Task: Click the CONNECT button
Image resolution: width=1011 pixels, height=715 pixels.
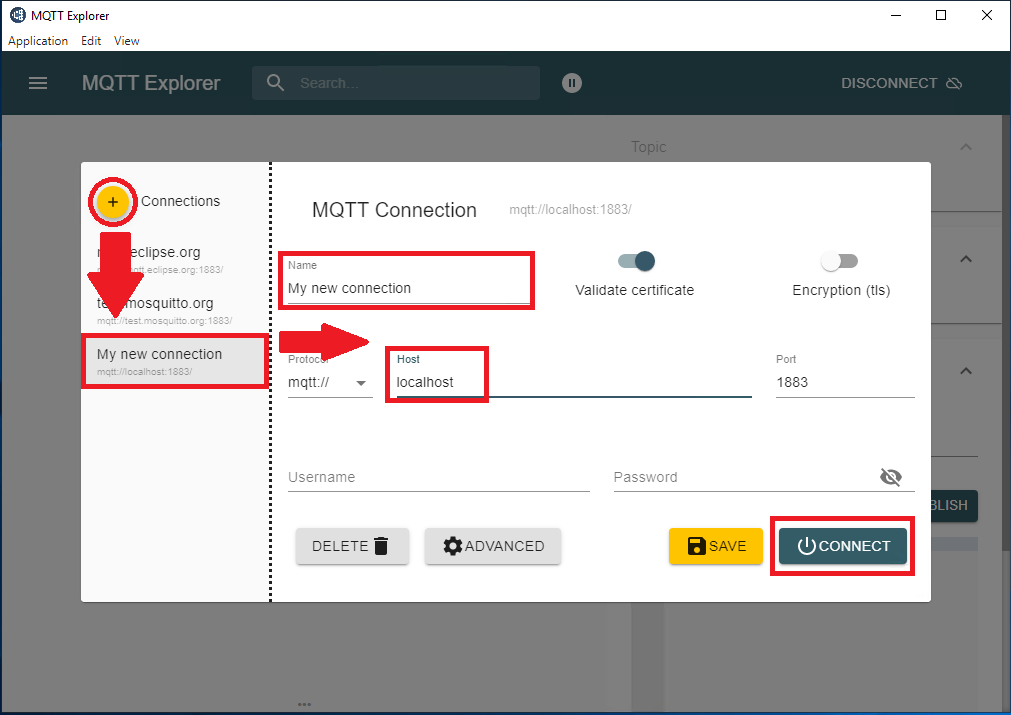Action: coord(843,546)
